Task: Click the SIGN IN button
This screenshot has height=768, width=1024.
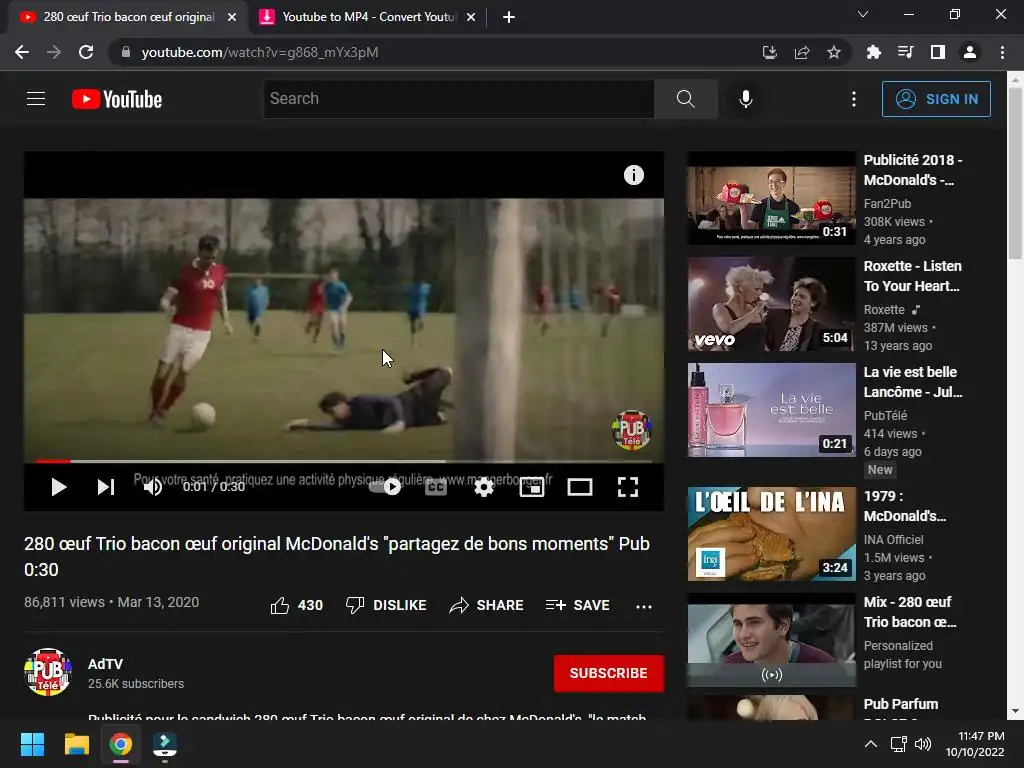Action: (x=936, y=99)
